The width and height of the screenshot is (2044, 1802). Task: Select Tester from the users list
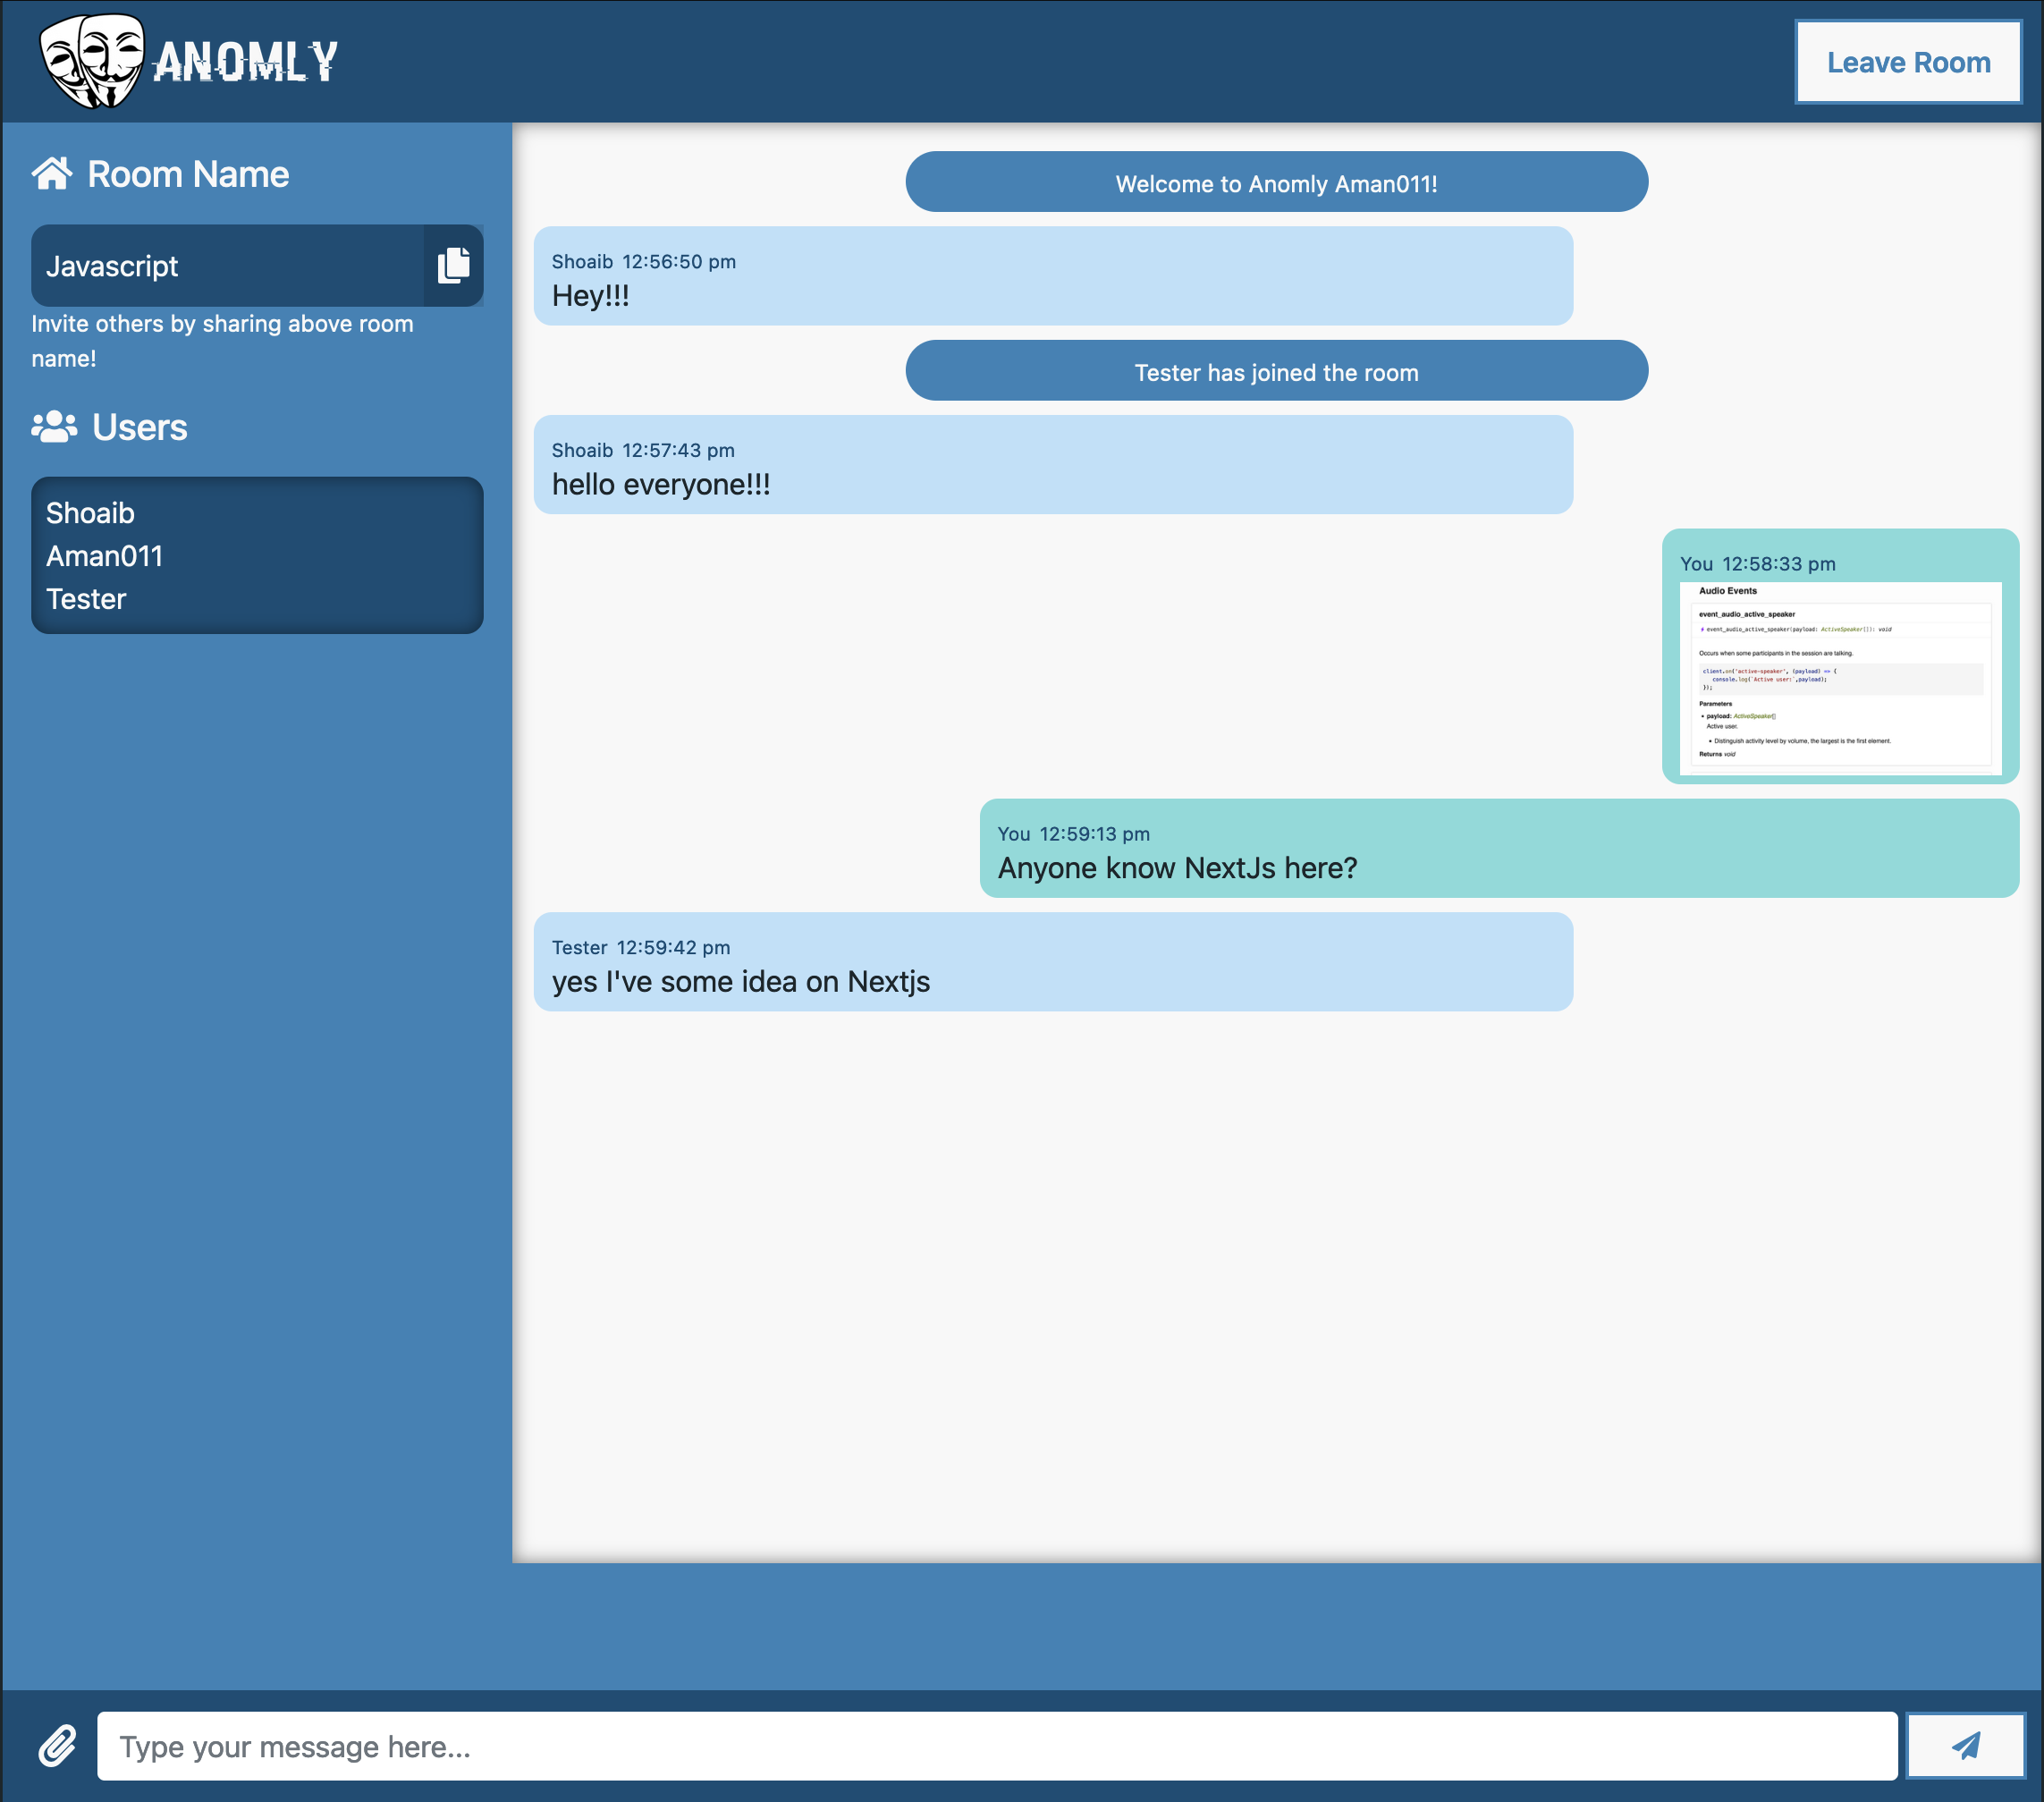(x=85, y=598)
